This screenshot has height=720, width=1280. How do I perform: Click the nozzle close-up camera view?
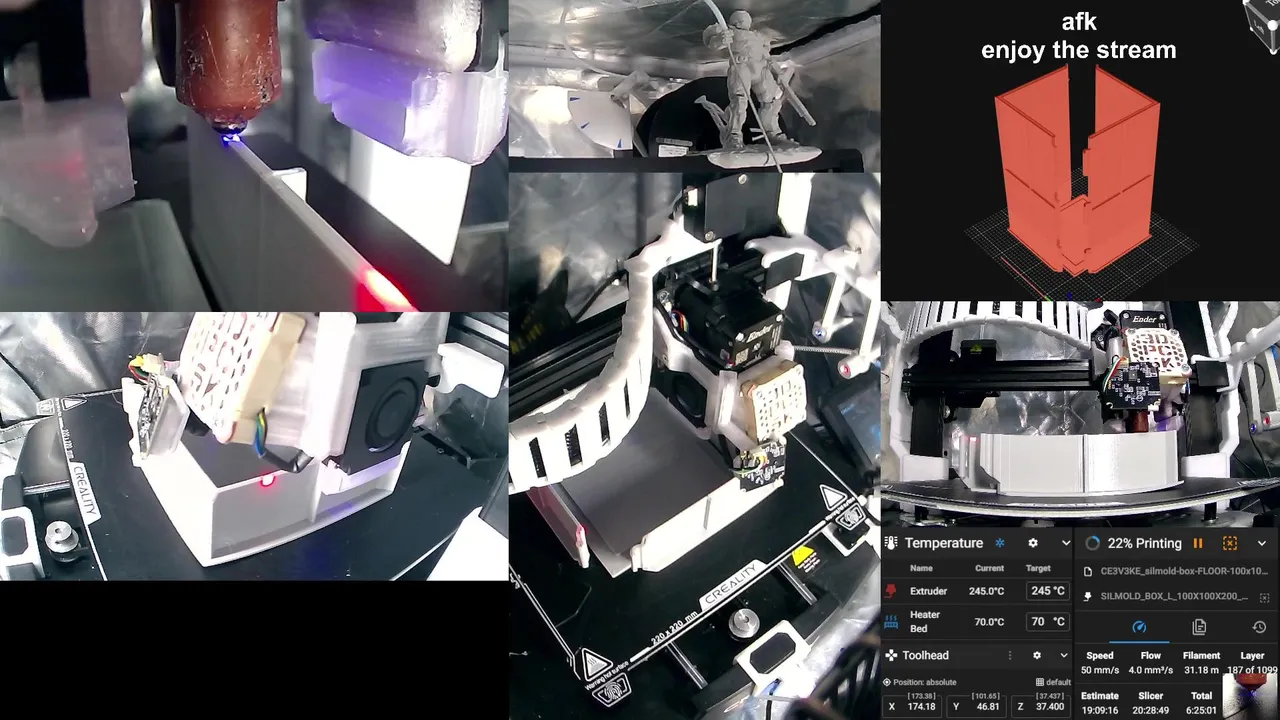click(x=254, y=155)
